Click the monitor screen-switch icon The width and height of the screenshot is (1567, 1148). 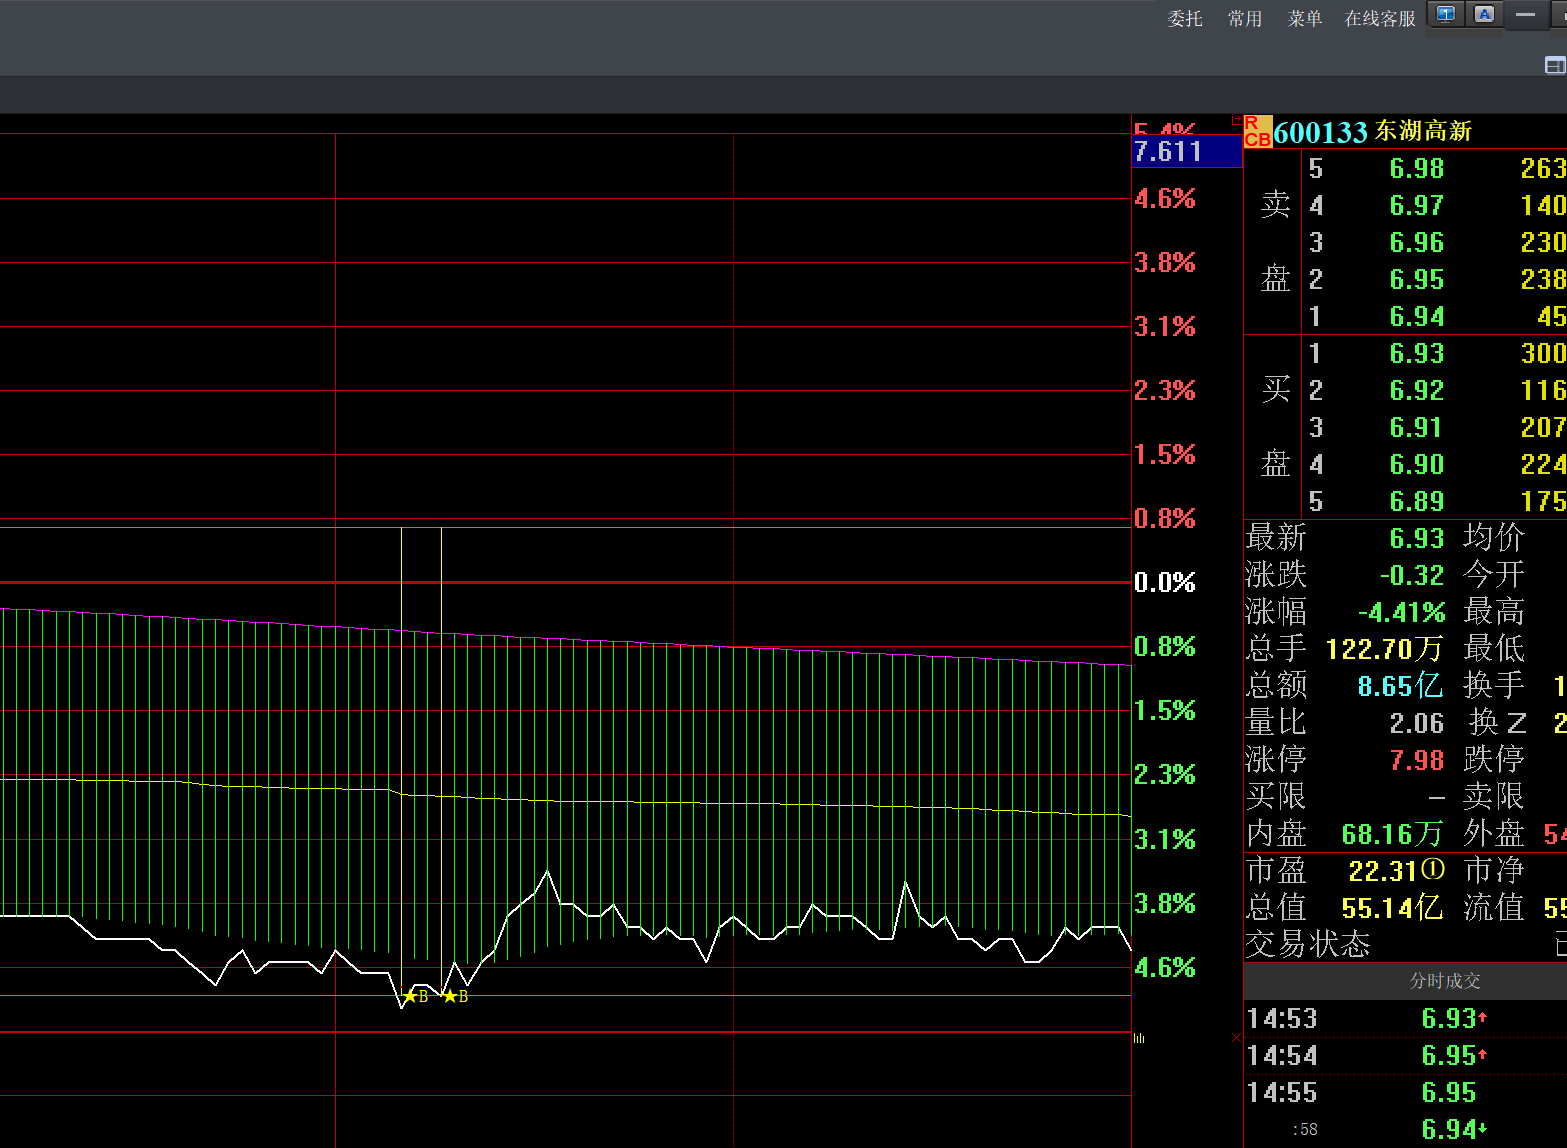[1446, 14]
